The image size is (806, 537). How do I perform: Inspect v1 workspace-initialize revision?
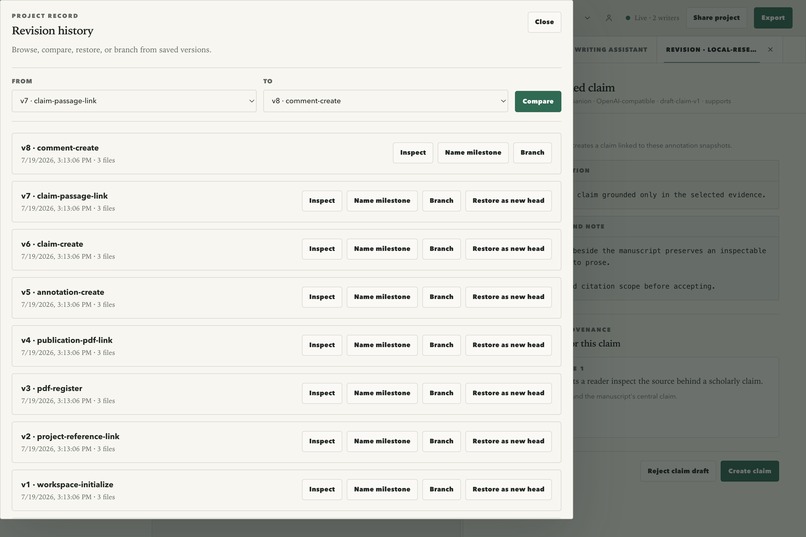[322, 490]
